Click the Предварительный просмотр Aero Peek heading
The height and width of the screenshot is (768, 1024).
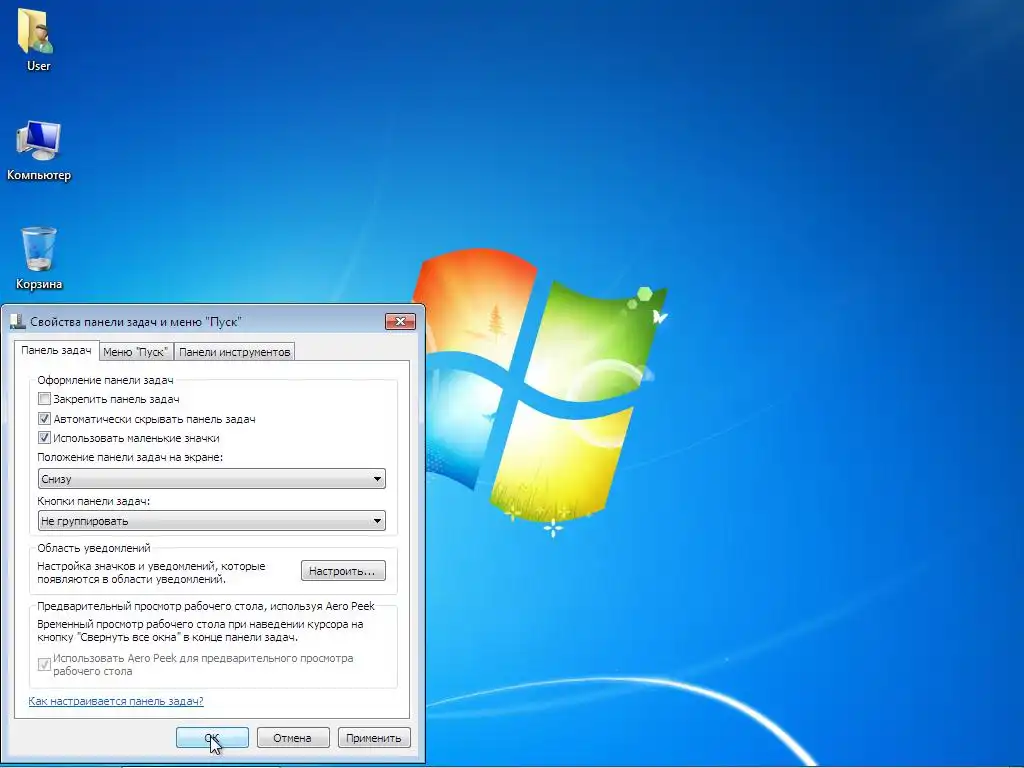[206, 606]
